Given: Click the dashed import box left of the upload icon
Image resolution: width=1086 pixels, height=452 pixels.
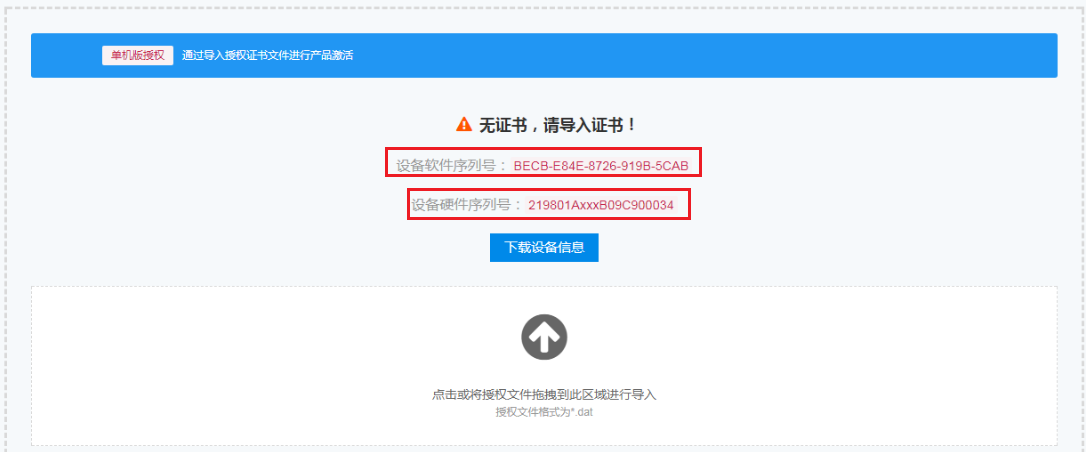Looking at the screenshot, I should pyautogui.click(x=277, y=337).
